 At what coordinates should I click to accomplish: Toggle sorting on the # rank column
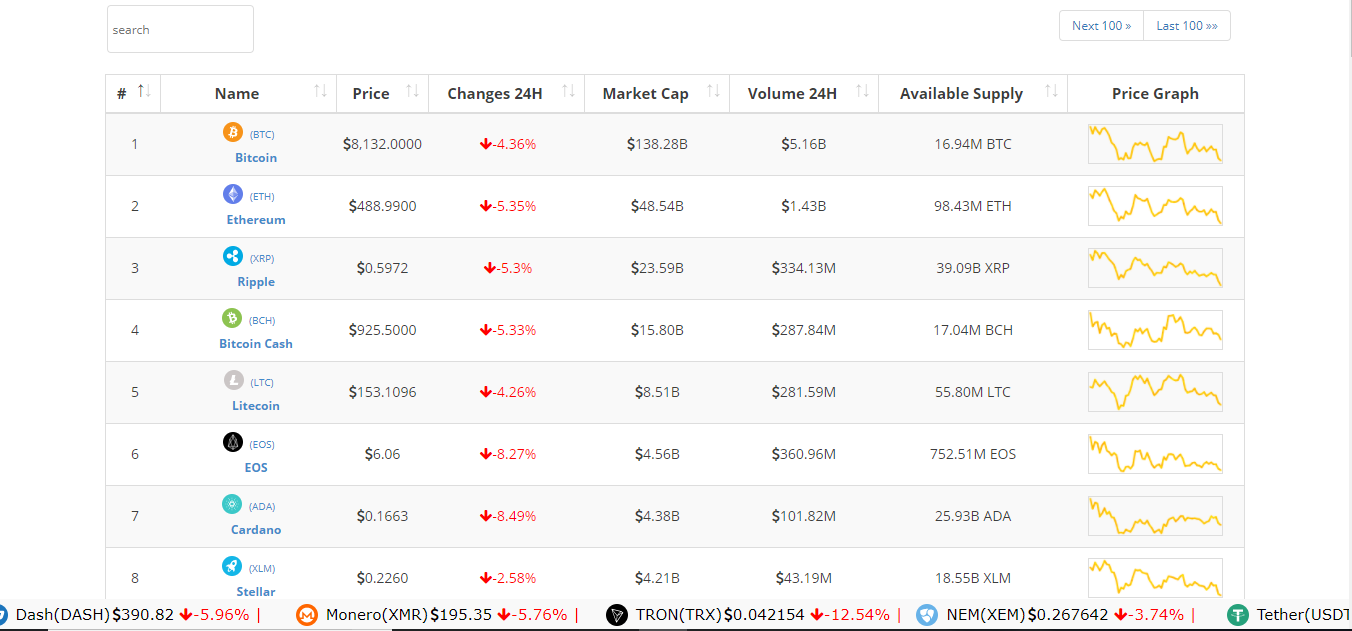[145, 90]
